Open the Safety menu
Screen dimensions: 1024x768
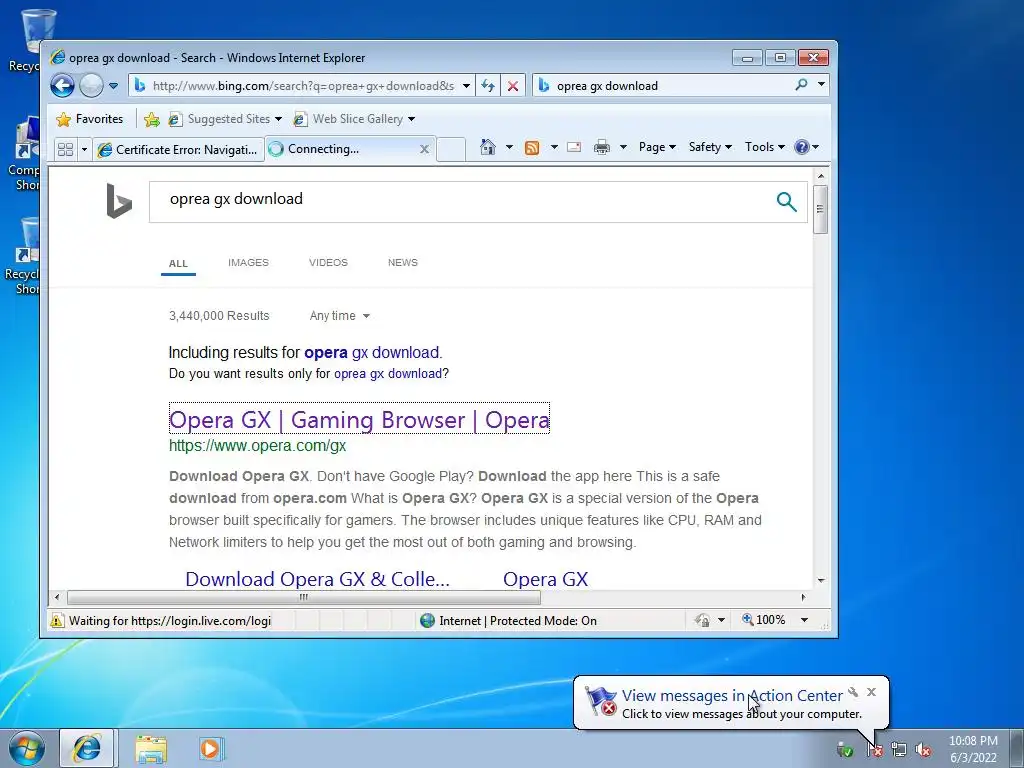click(x=710, y=147)
